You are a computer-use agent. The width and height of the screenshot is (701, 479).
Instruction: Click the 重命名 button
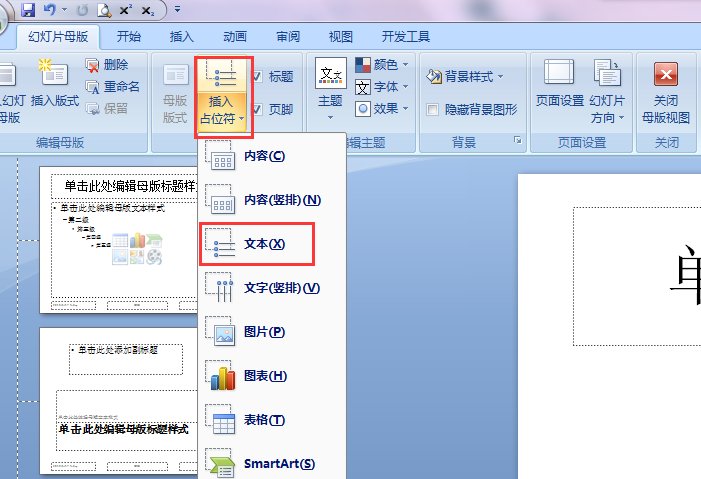pyautogui.click(x=113, y=86)
